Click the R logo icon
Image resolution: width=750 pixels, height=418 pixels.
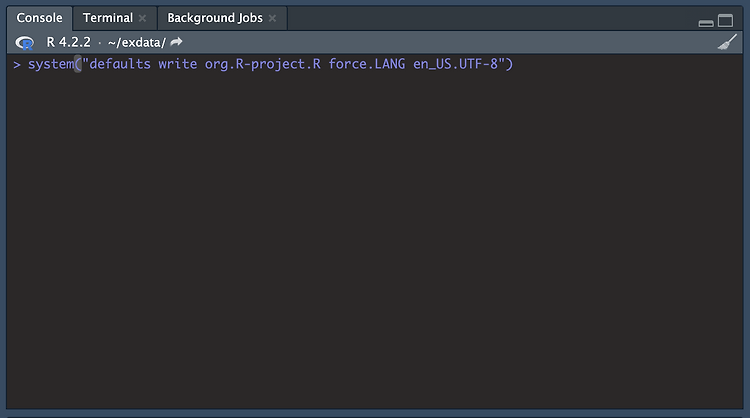point(24,43)
